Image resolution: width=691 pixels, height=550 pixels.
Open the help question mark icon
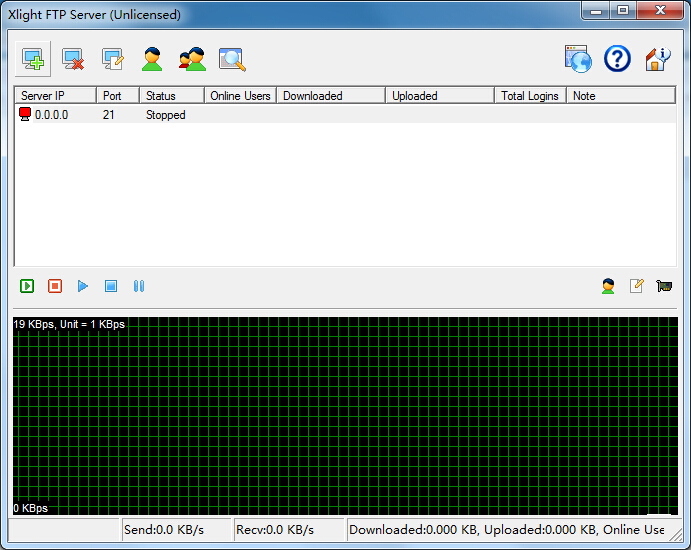point(617,59)
